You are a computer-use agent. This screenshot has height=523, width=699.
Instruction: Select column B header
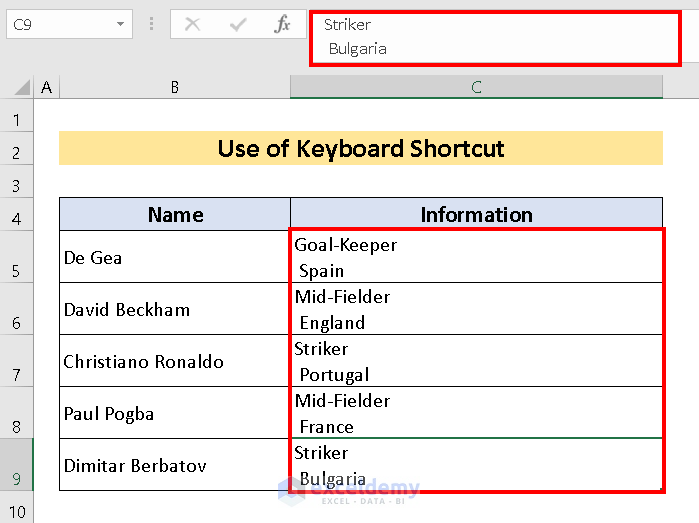174,88
